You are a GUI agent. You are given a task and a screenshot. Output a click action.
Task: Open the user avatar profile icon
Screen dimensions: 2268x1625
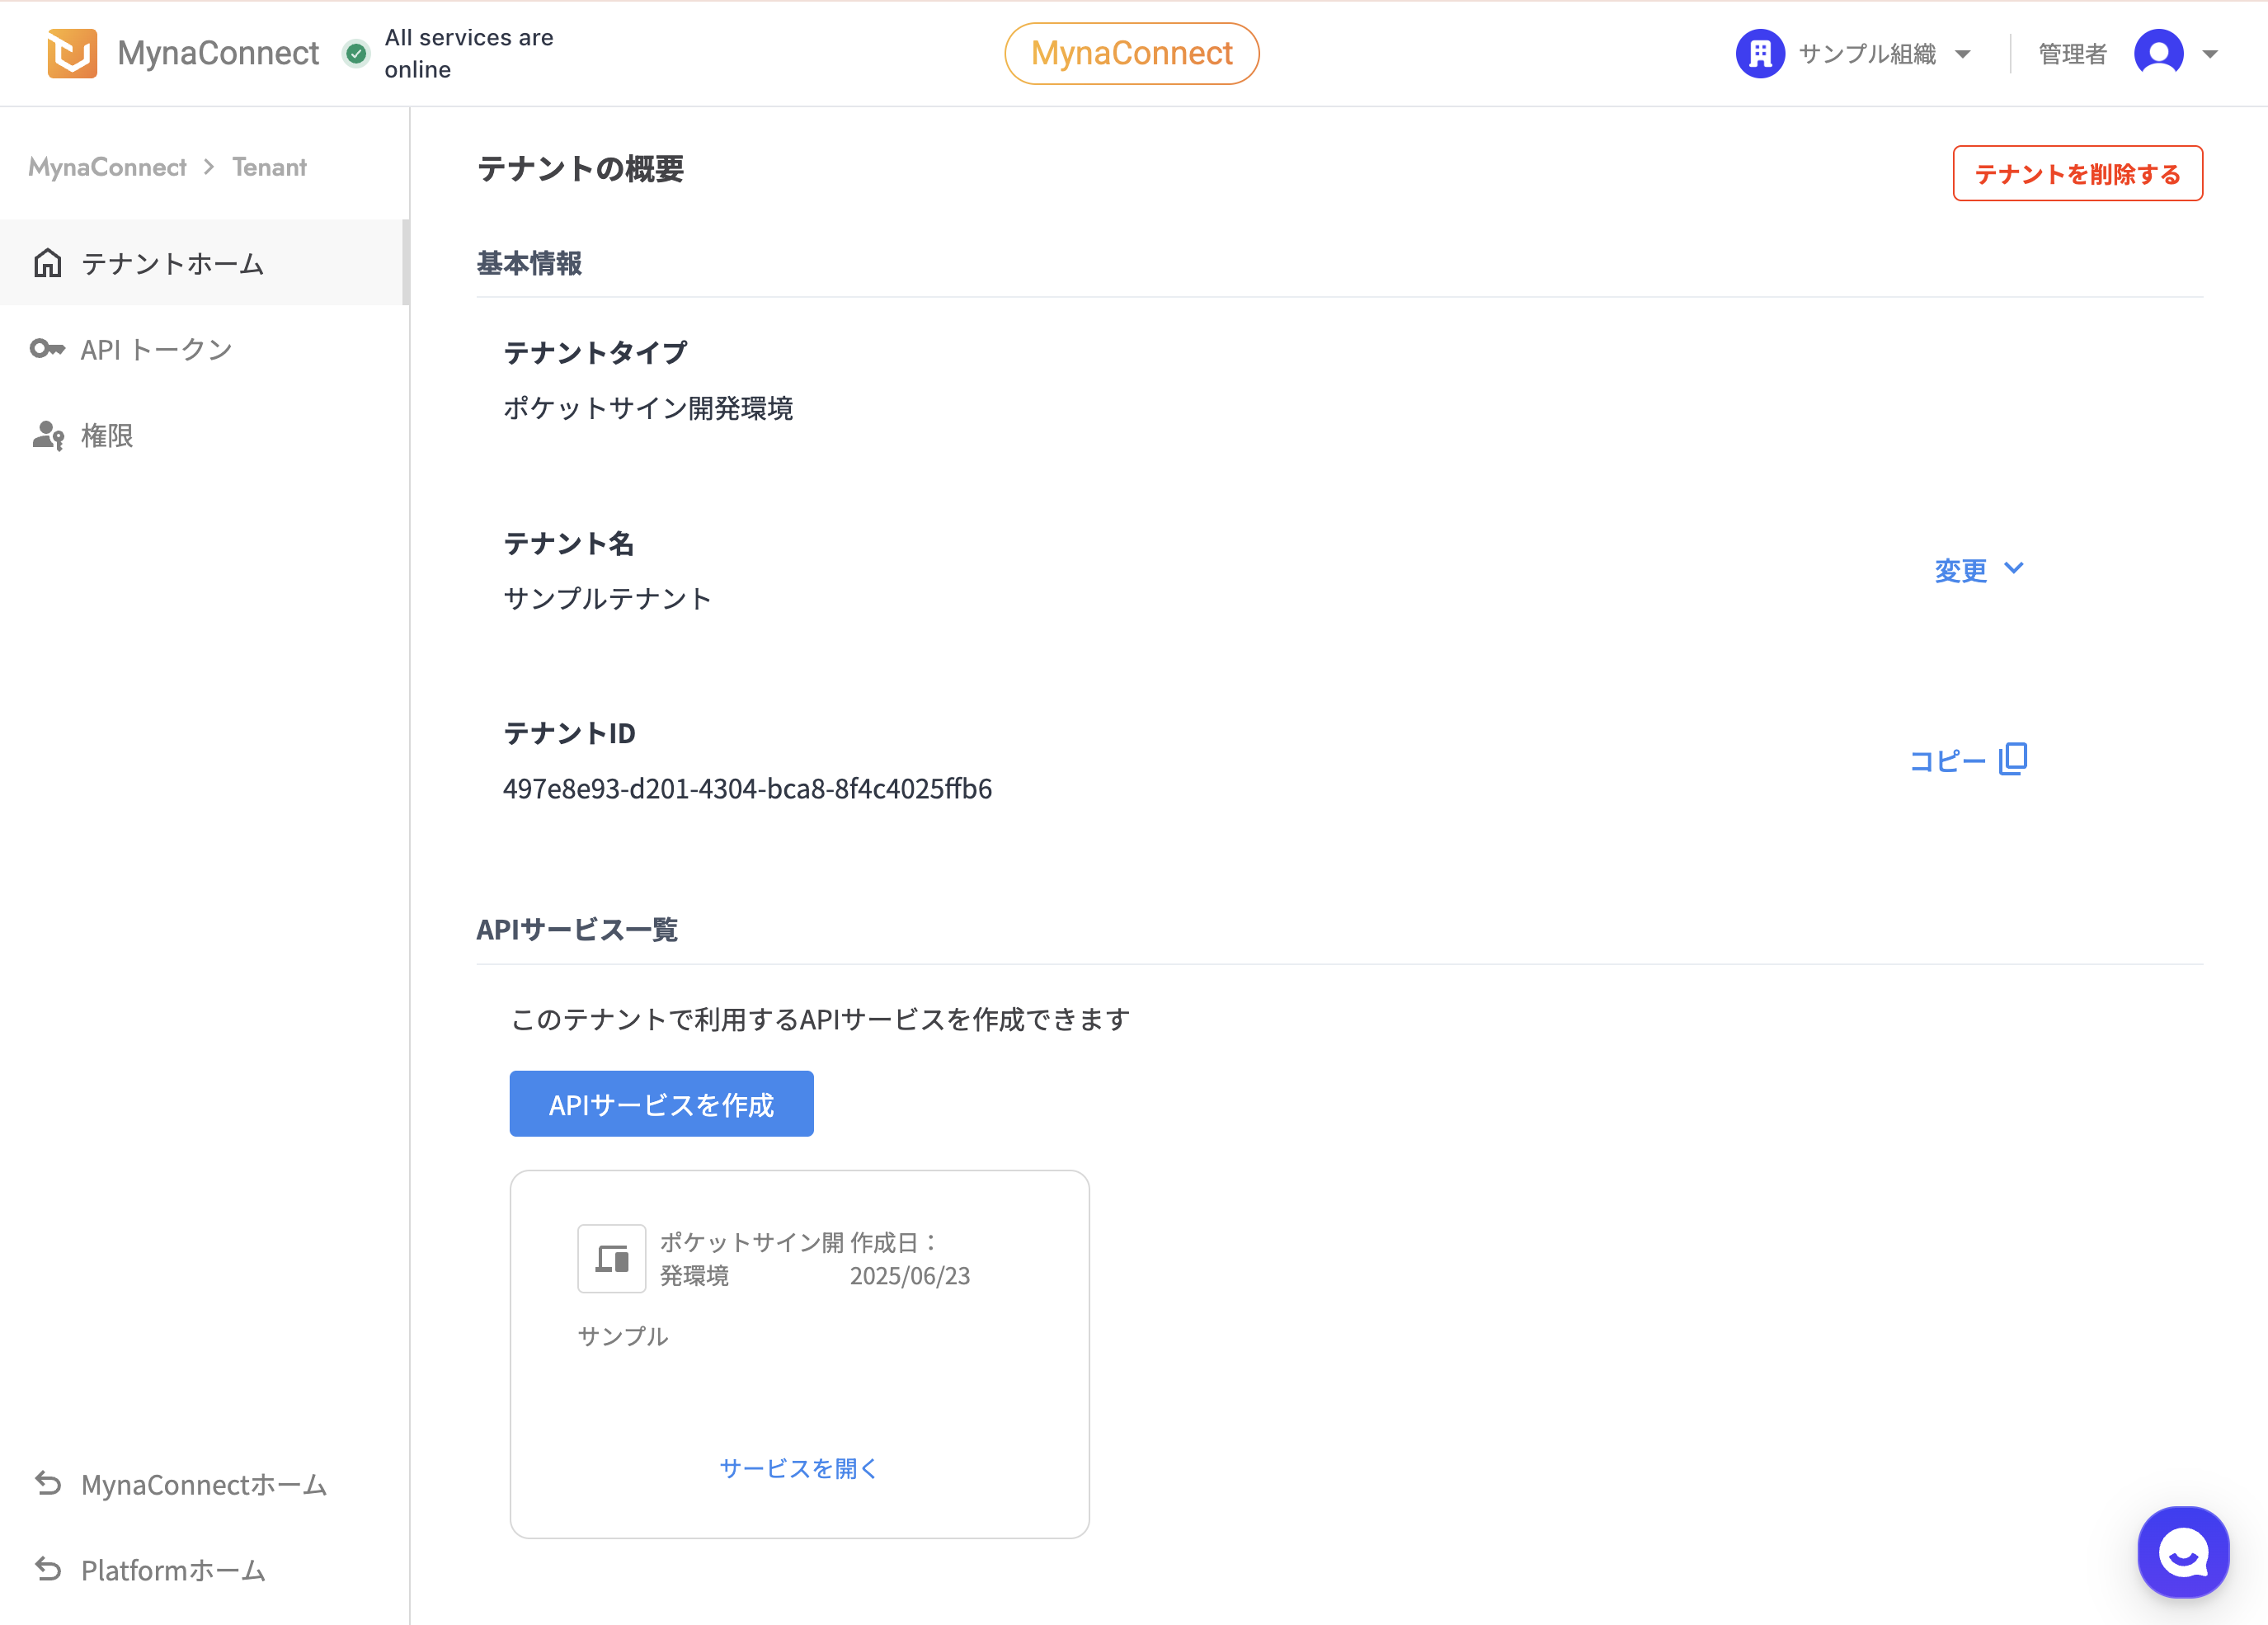coord(2158,53)
